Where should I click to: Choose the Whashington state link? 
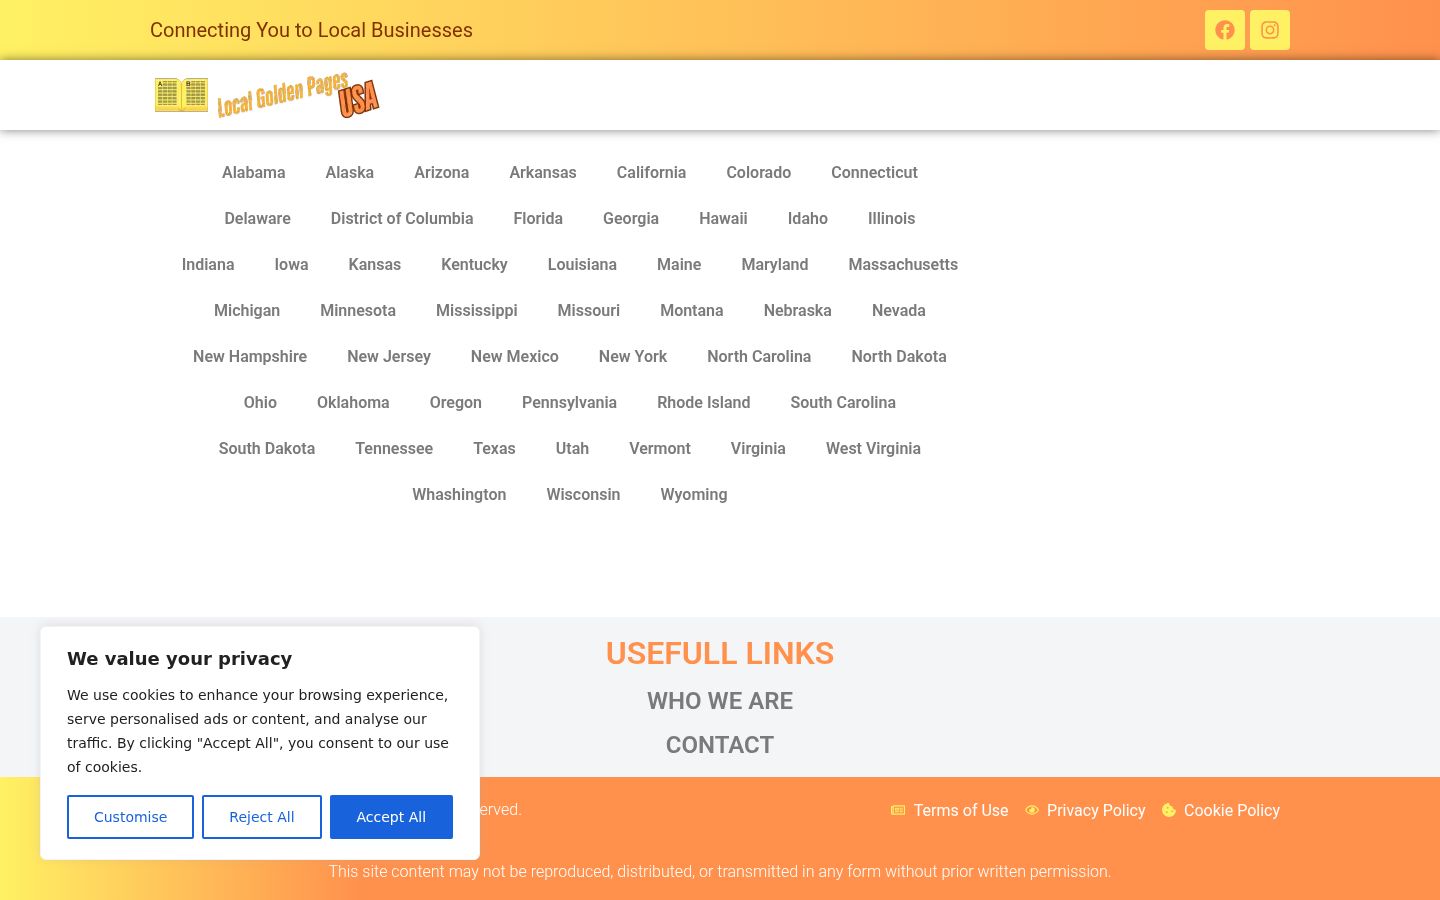[x=459, y=494]
